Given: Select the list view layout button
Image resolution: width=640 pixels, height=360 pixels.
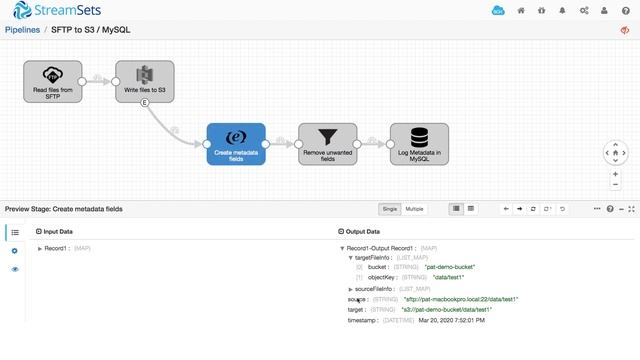Looking at the screenshot, I should pyautogui.click(x=456, y=209).
